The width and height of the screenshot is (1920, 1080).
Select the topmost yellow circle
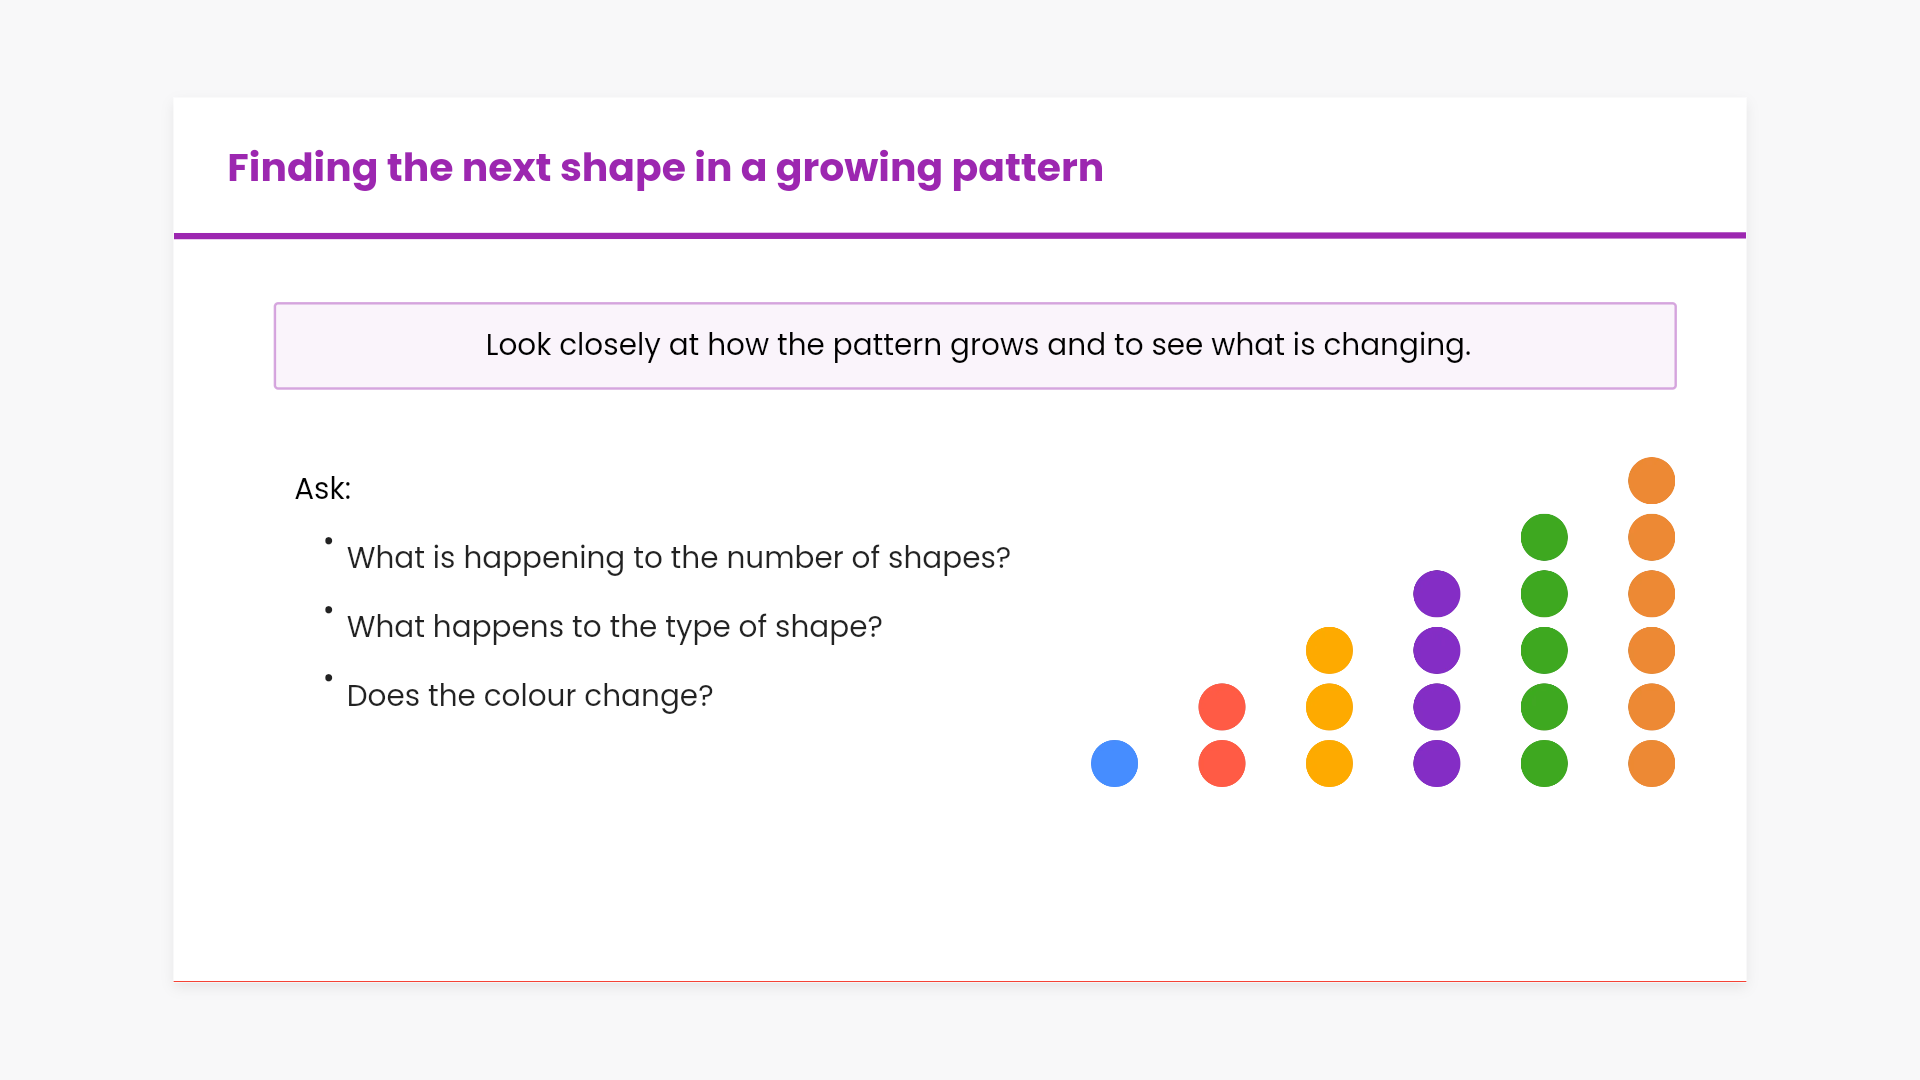pos(1329,651)
